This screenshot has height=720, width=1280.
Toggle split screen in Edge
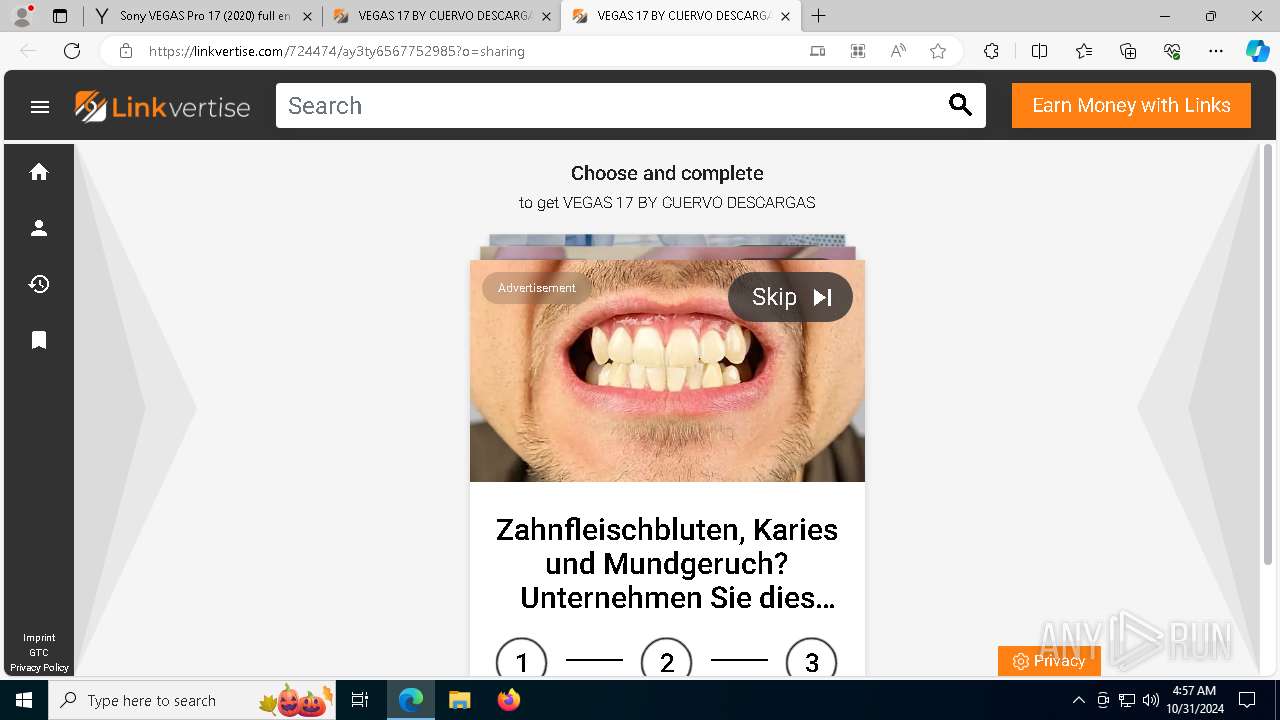(x=1039, y=51)
